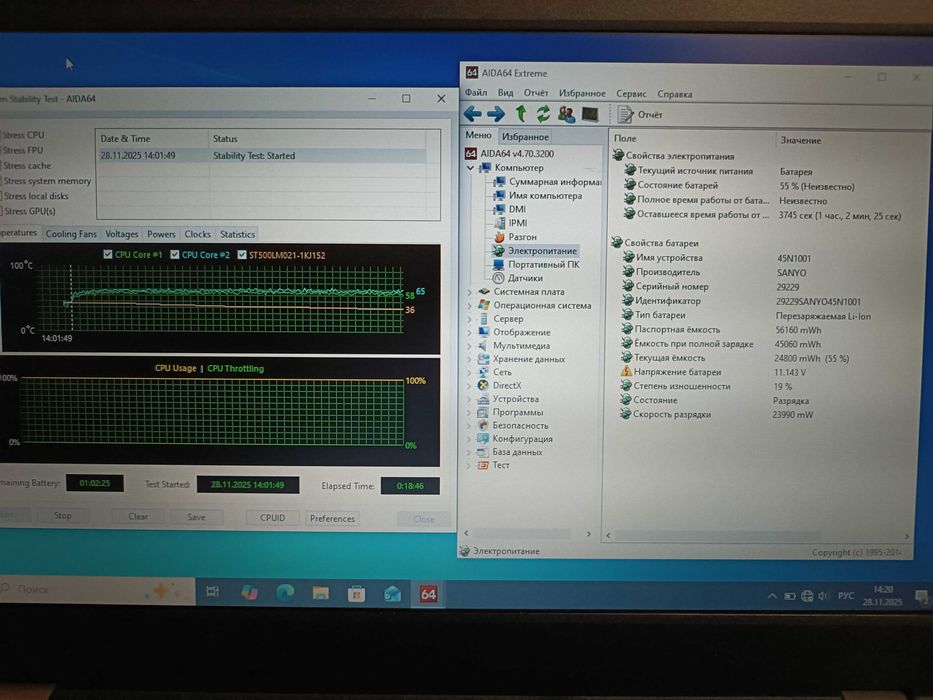
Task: Click the Безопасность icon in tree
Action: click(x=483, y=425)
